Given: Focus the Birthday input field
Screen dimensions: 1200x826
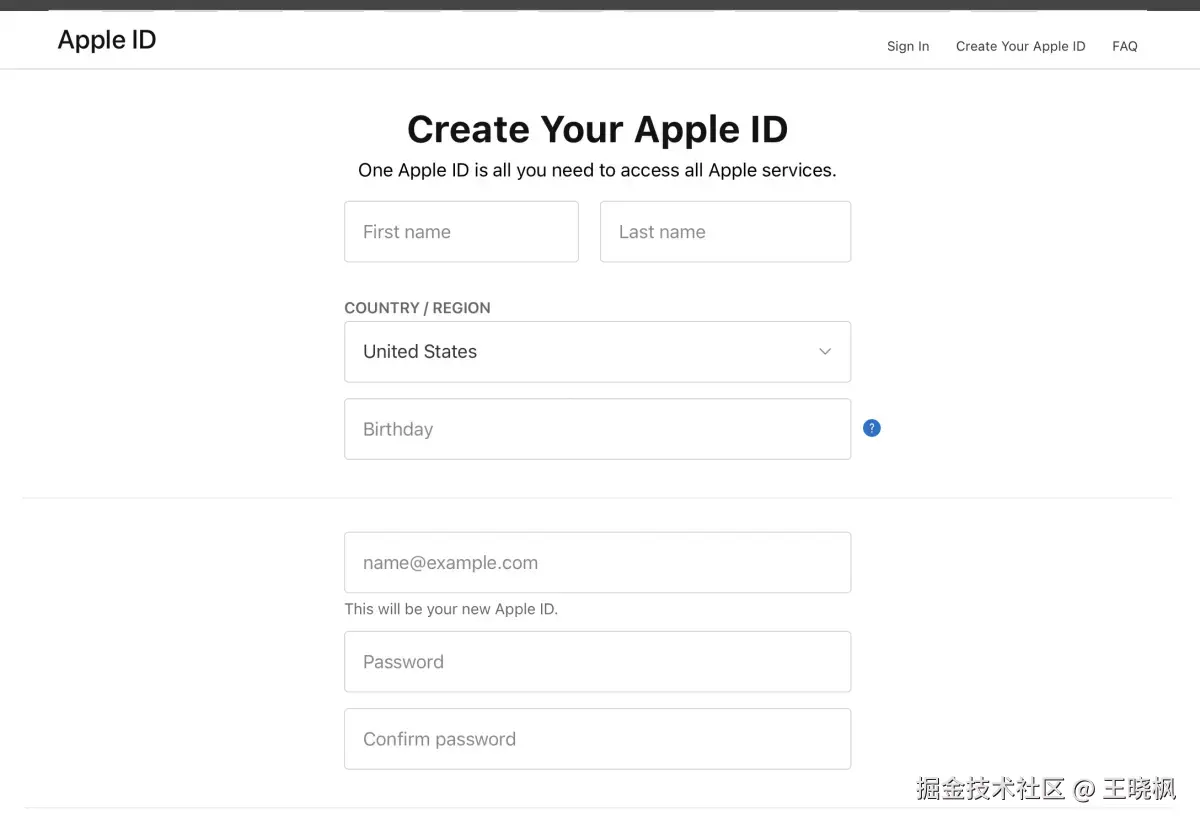Looking at the screenshot, I should click(597, 429).
